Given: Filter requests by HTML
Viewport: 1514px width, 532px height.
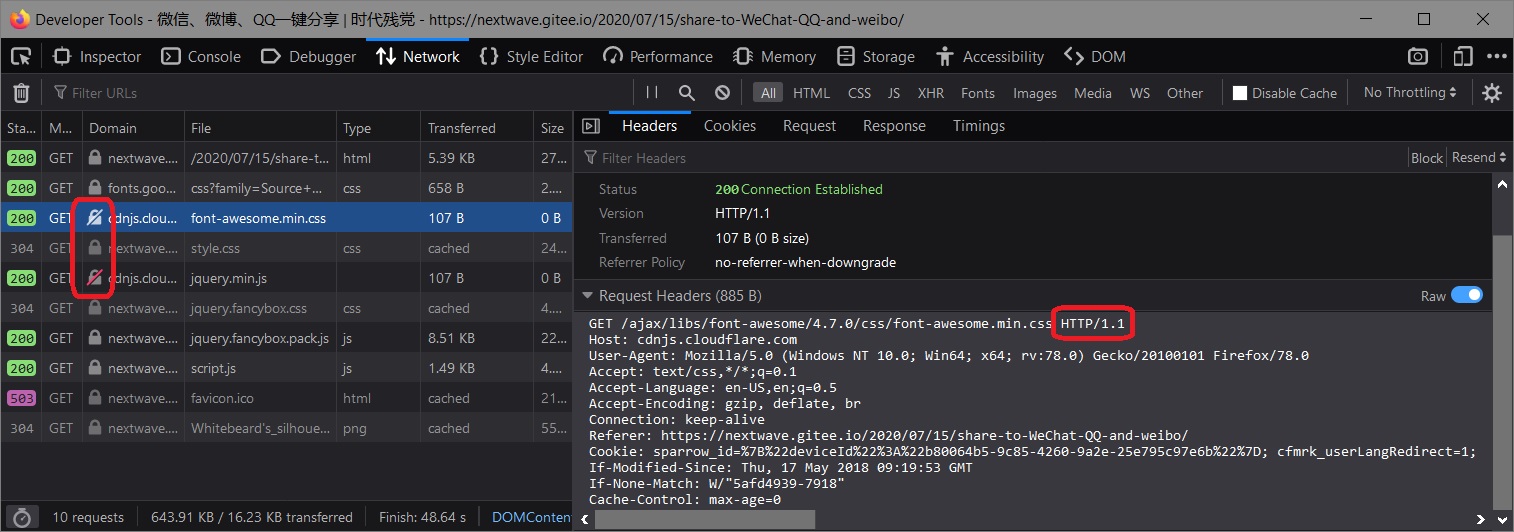Looking at the screenshot, I should tap(811, 93).
